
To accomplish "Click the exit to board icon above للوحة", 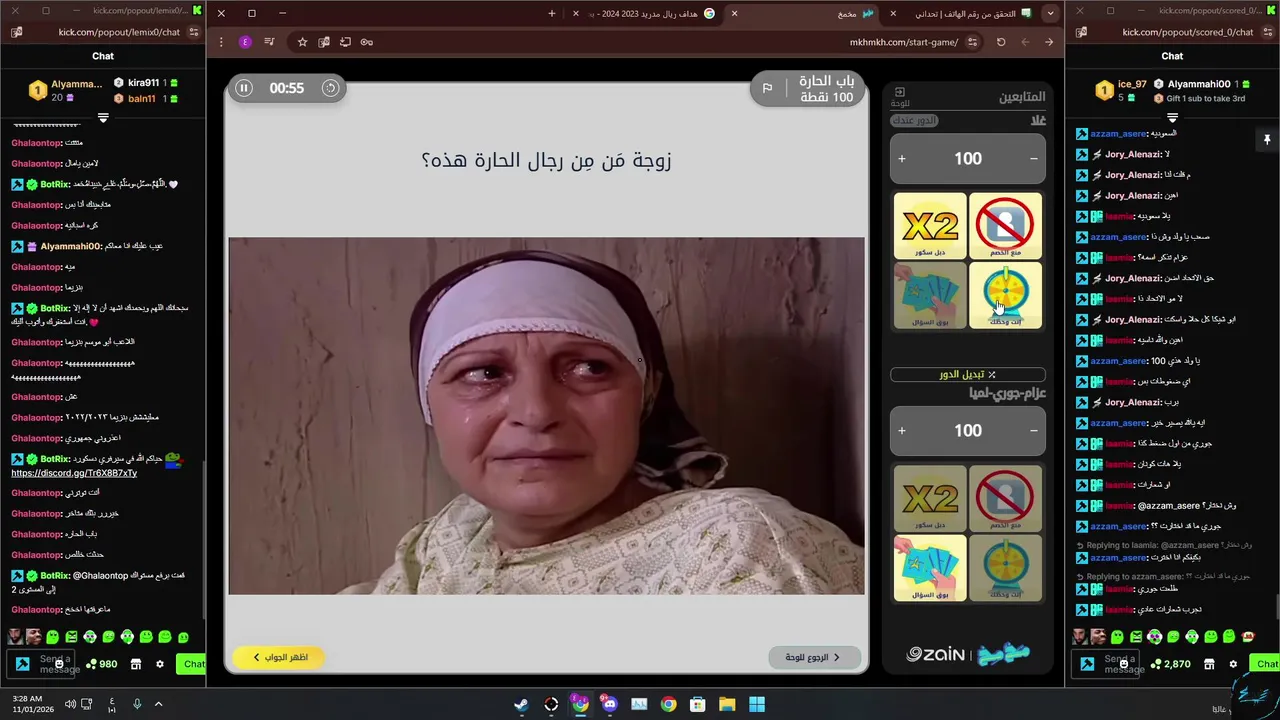I will point(899,93).
